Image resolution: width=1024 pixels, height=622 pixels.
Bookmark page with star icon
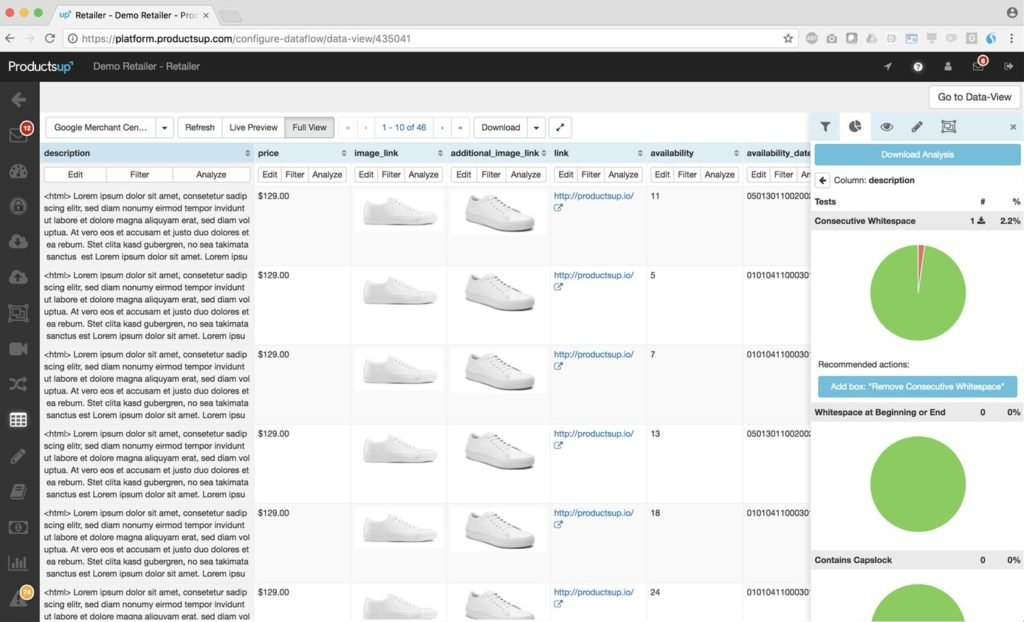coord(788,39)
